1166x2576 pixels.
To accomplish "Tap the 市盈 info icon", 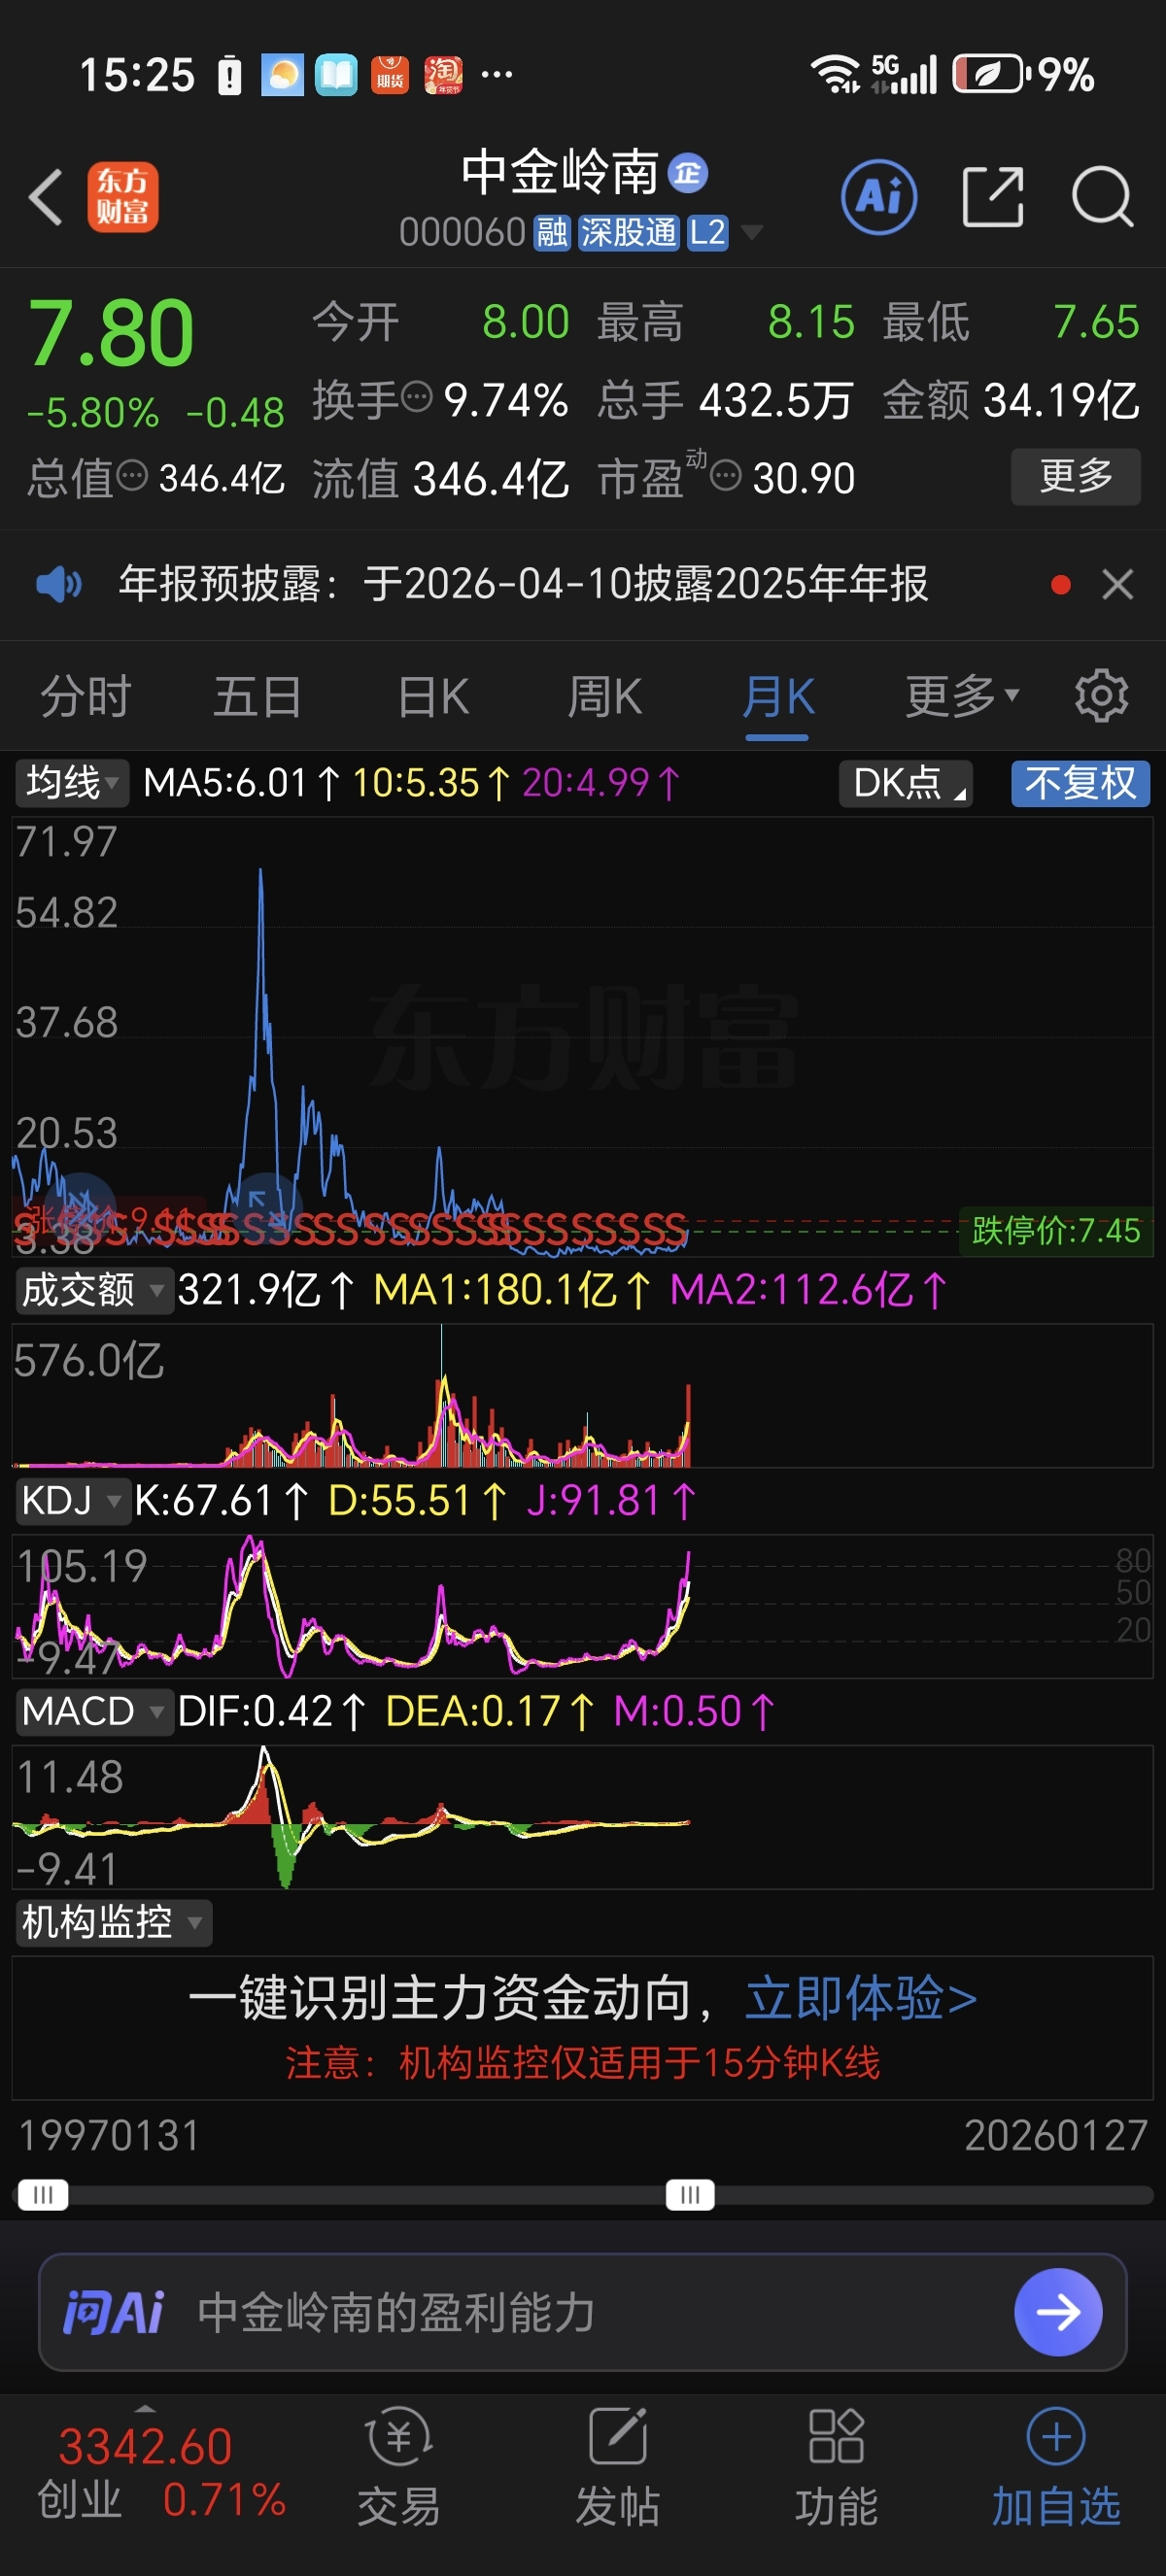I will tap(726, 476).
